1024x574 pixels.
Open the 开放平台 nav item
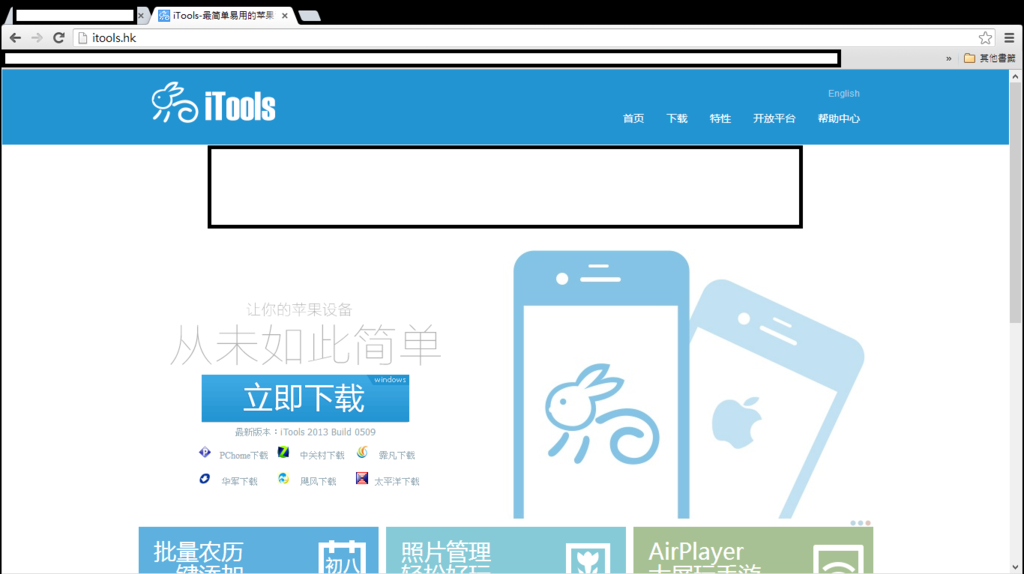click(775, 118)
